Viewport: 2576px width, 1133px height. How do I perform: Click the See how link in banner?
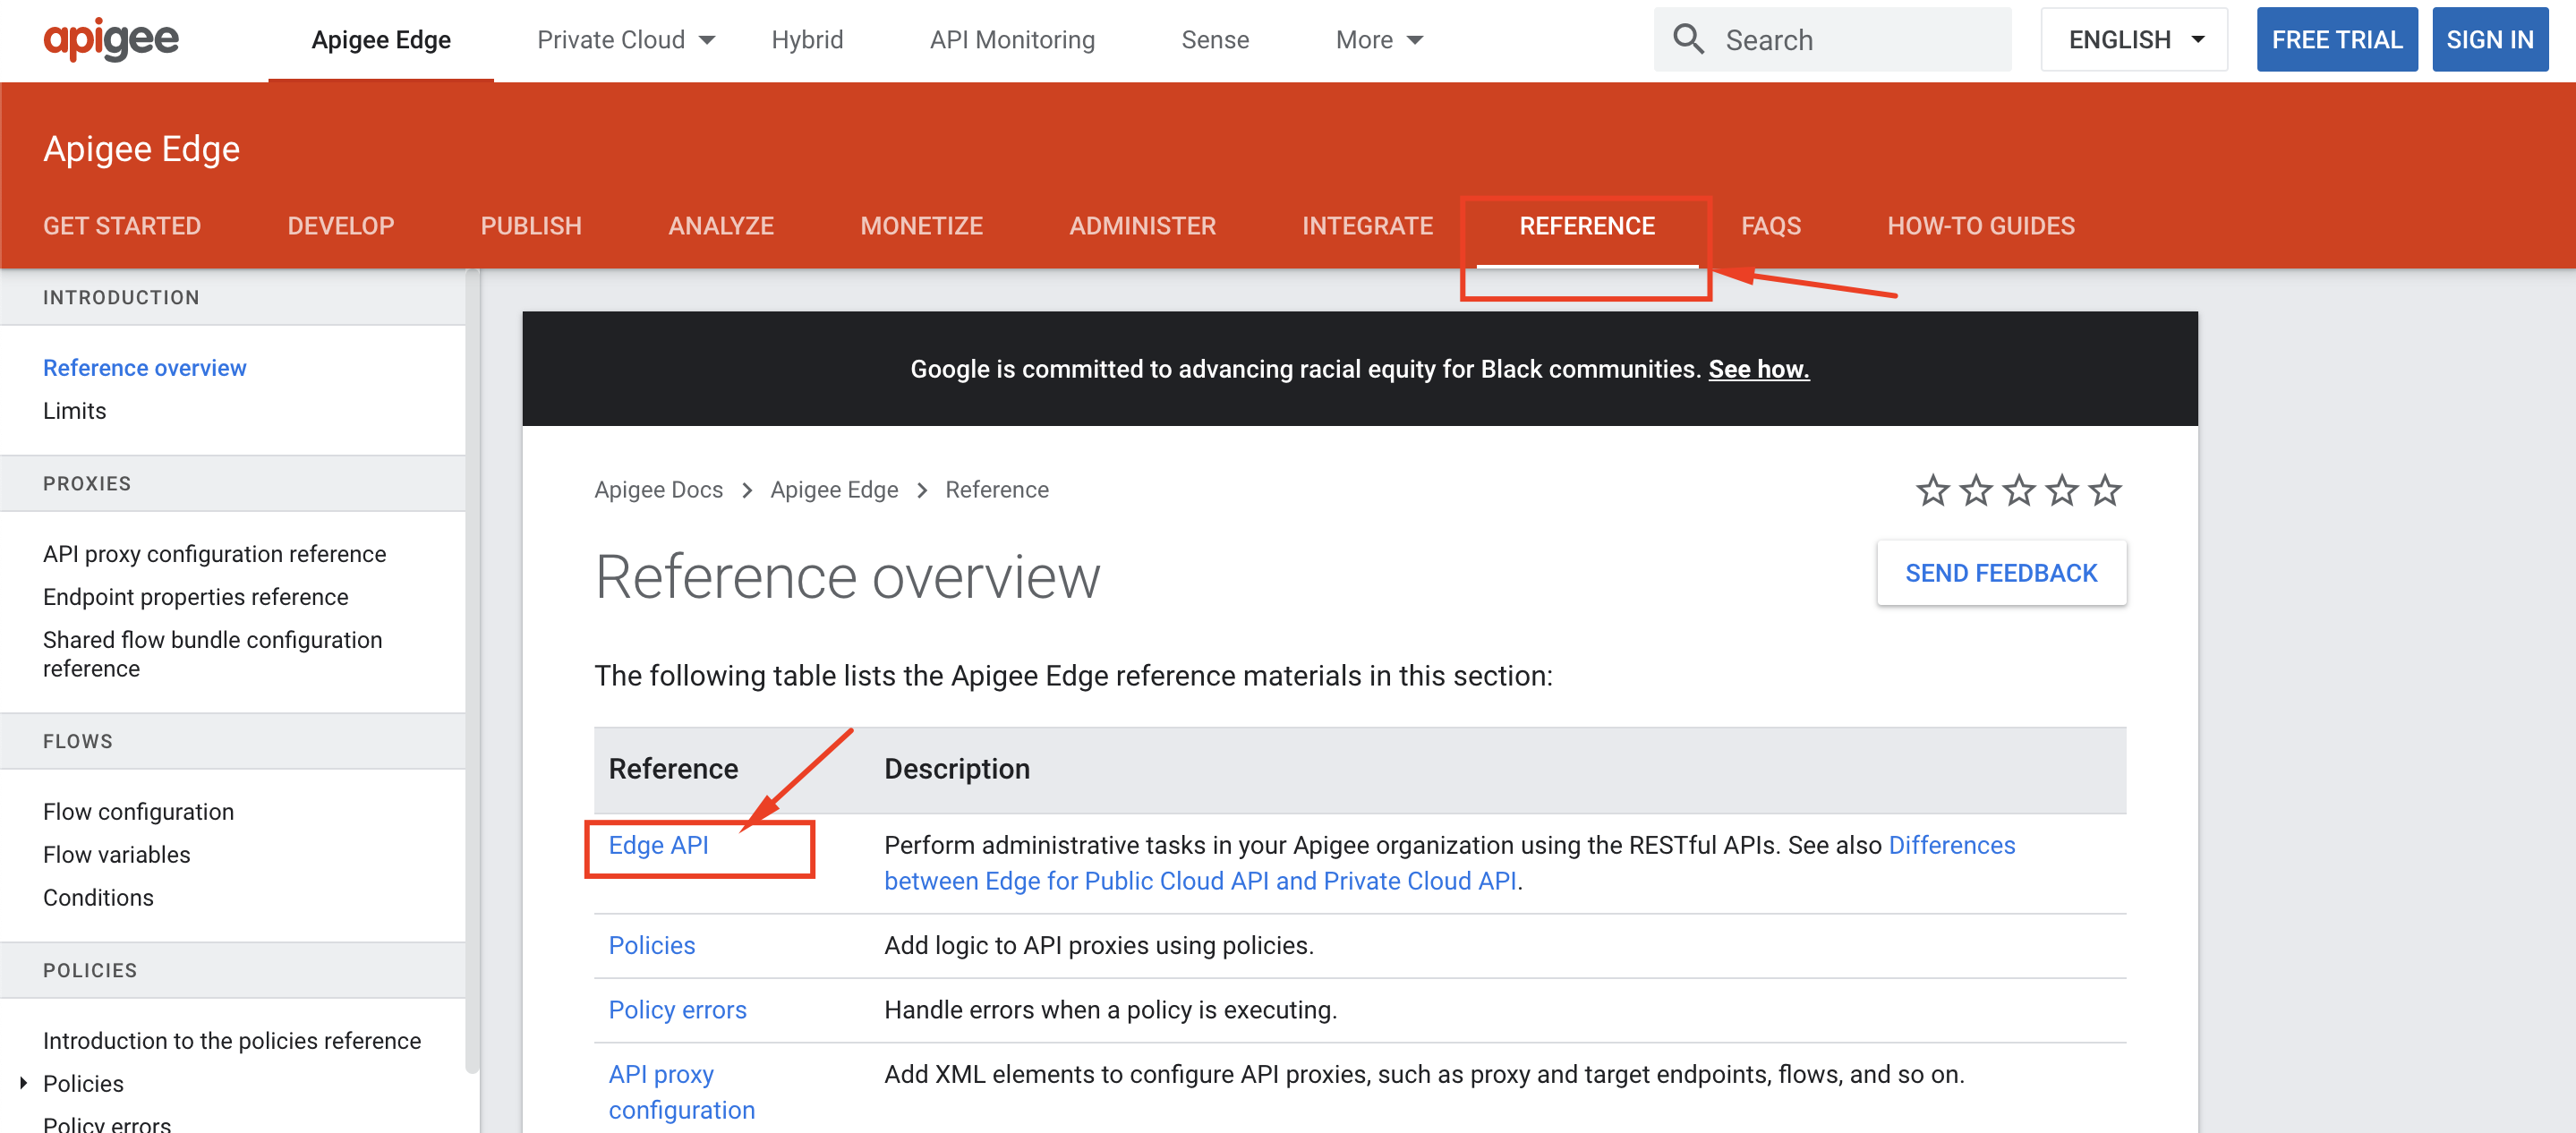coord(1758,369)
